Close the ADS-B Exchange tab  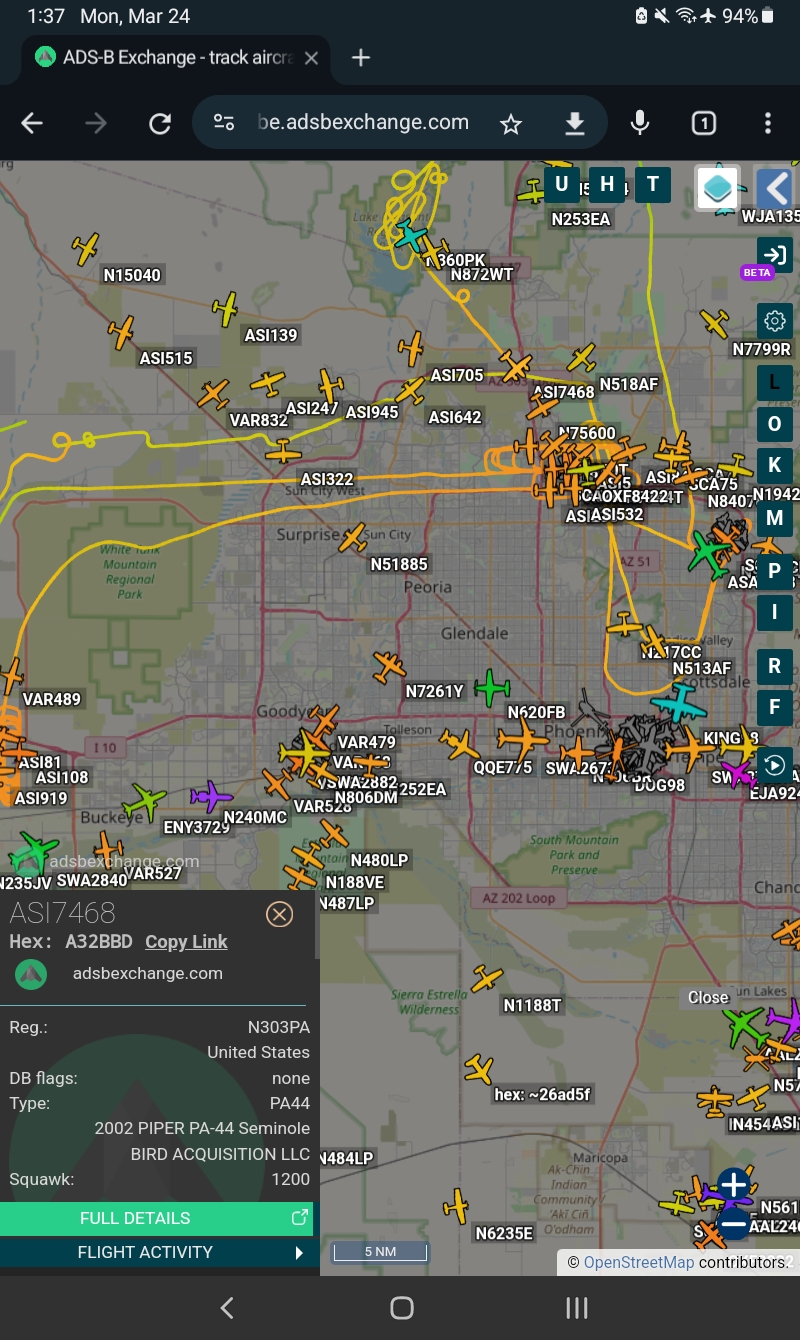(x=311, y=58)
